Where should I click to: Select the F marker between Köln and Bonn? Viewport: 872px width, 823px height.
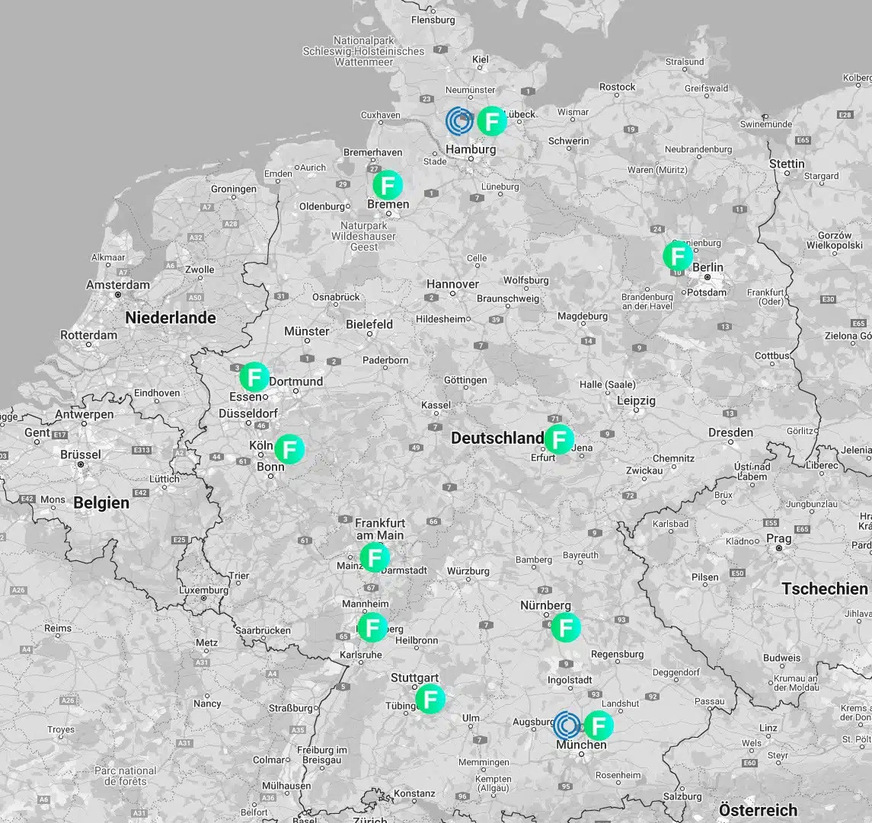290,449
